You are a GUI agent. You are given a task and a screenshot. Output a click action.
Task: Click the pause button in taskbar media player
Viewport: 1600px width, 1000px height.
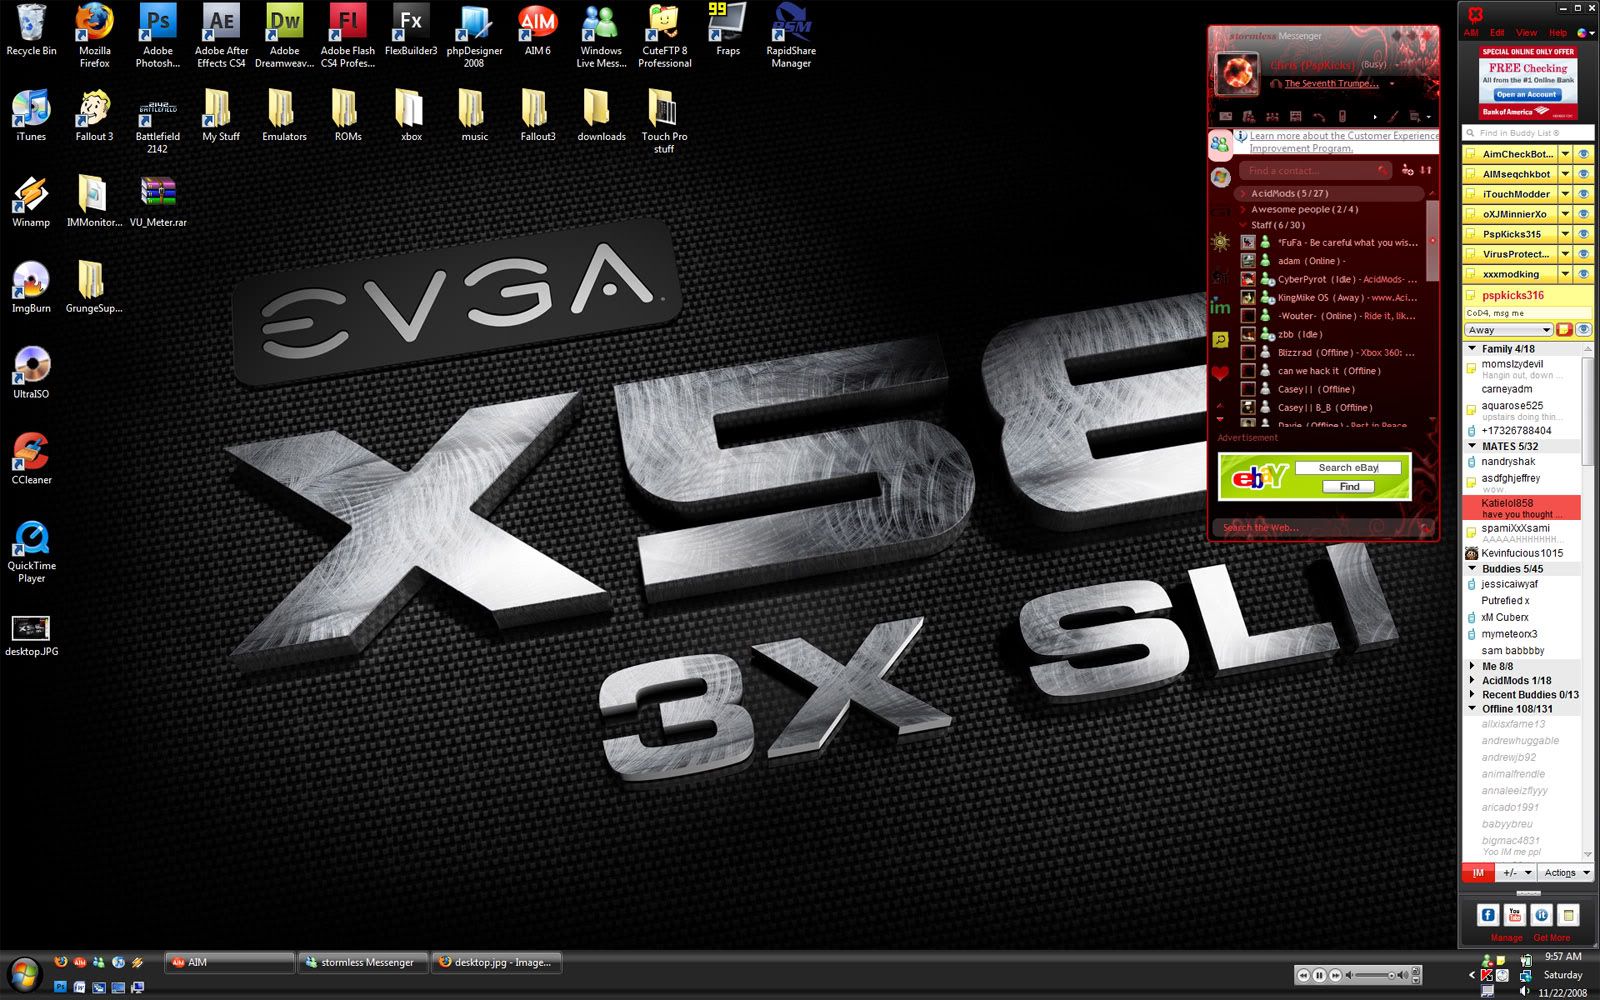[1319, 975]
